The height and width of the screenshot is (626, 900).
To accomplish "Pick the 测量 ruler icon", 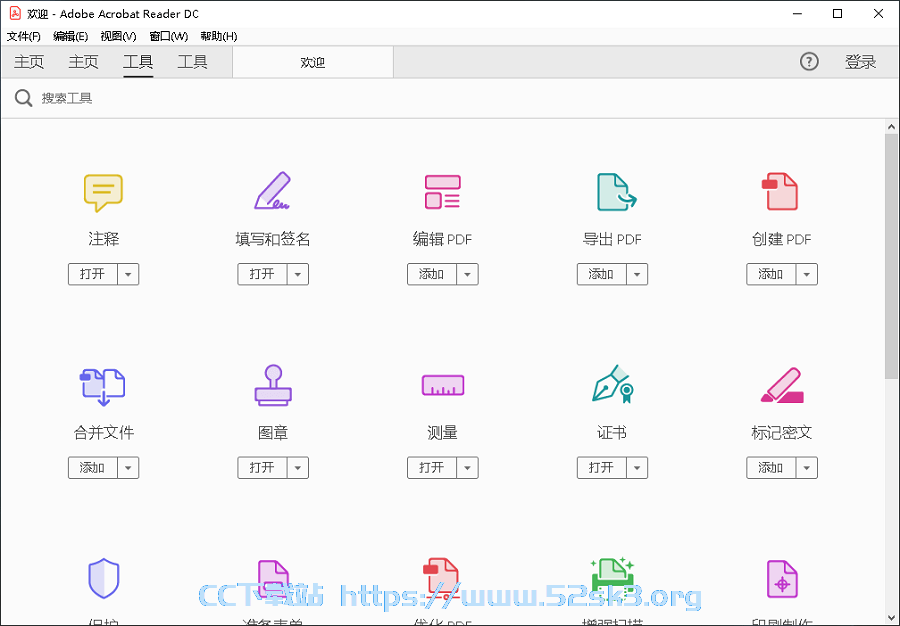I will (443, 385).
